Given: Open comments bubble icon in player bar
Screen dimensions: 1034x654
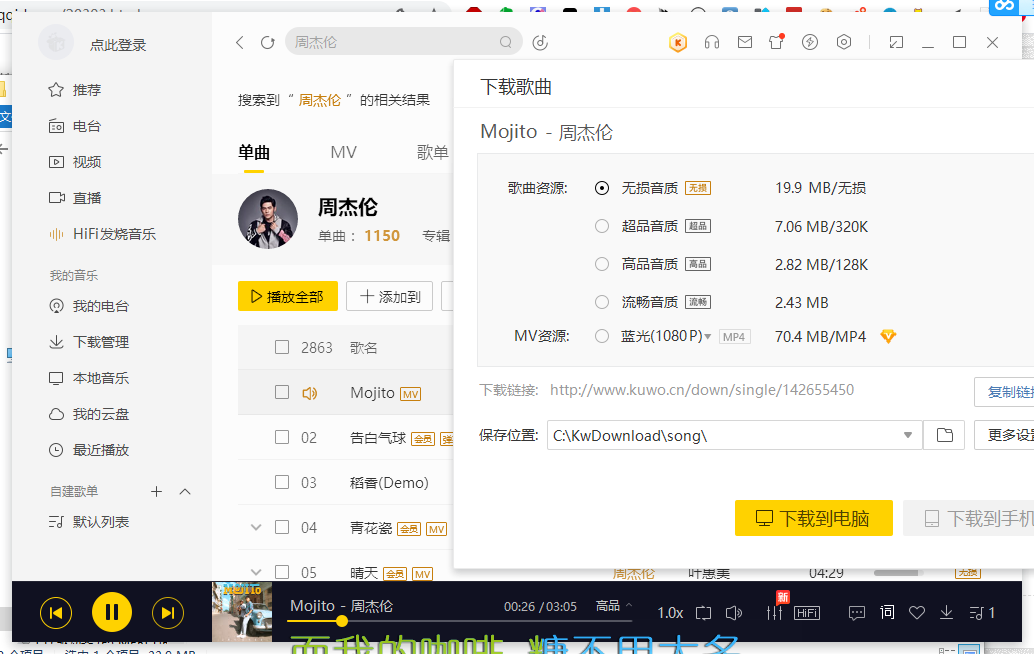Looking at the screenshot, I should (x=857, y=613).
